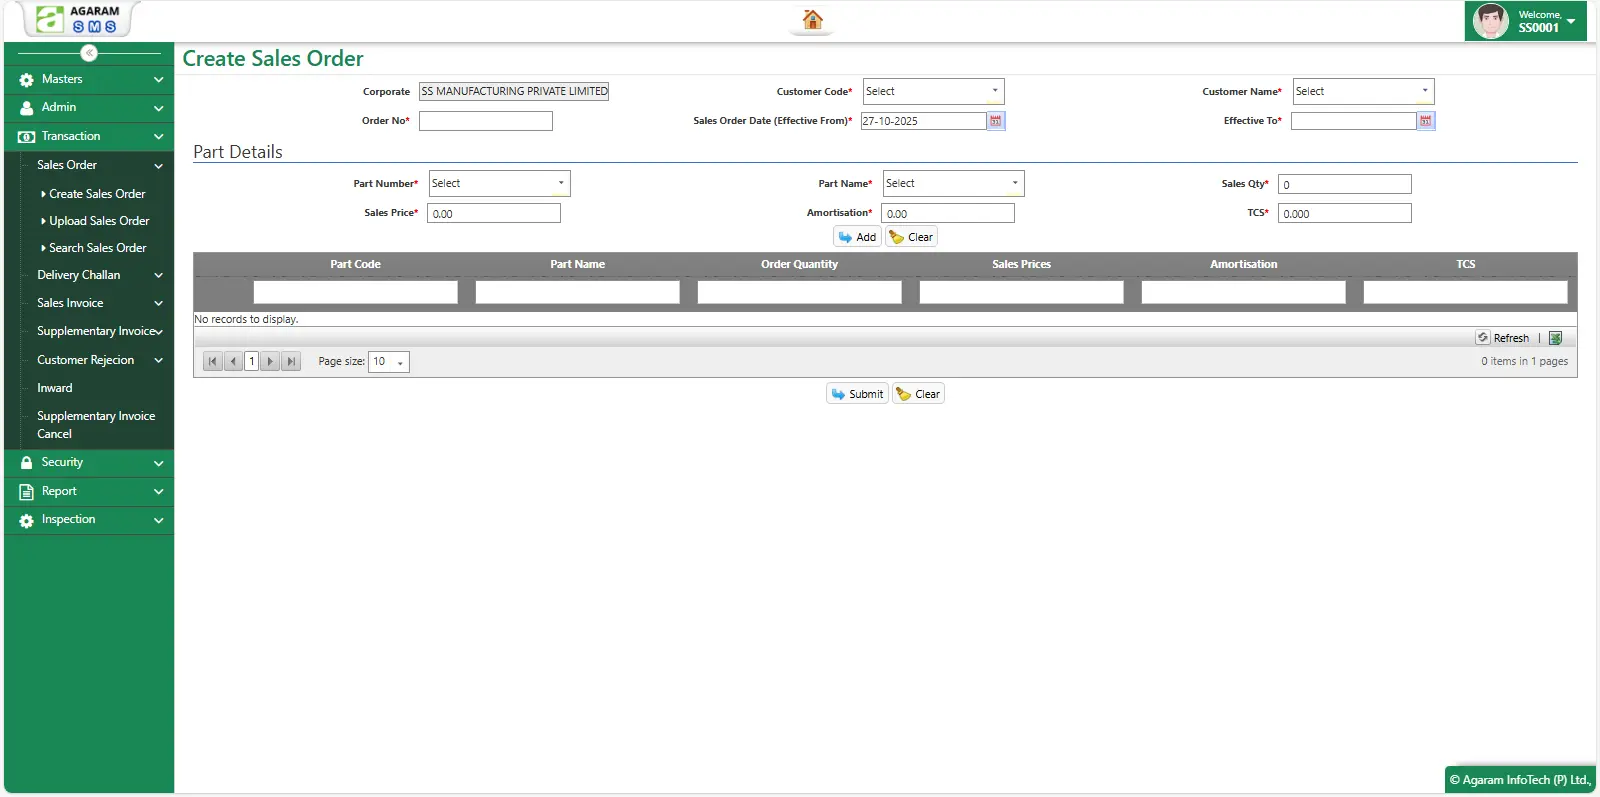Refresh the part details grid
Image resolution: width=1600 pixels, height=797 pixels.
tap(1503, 338)
